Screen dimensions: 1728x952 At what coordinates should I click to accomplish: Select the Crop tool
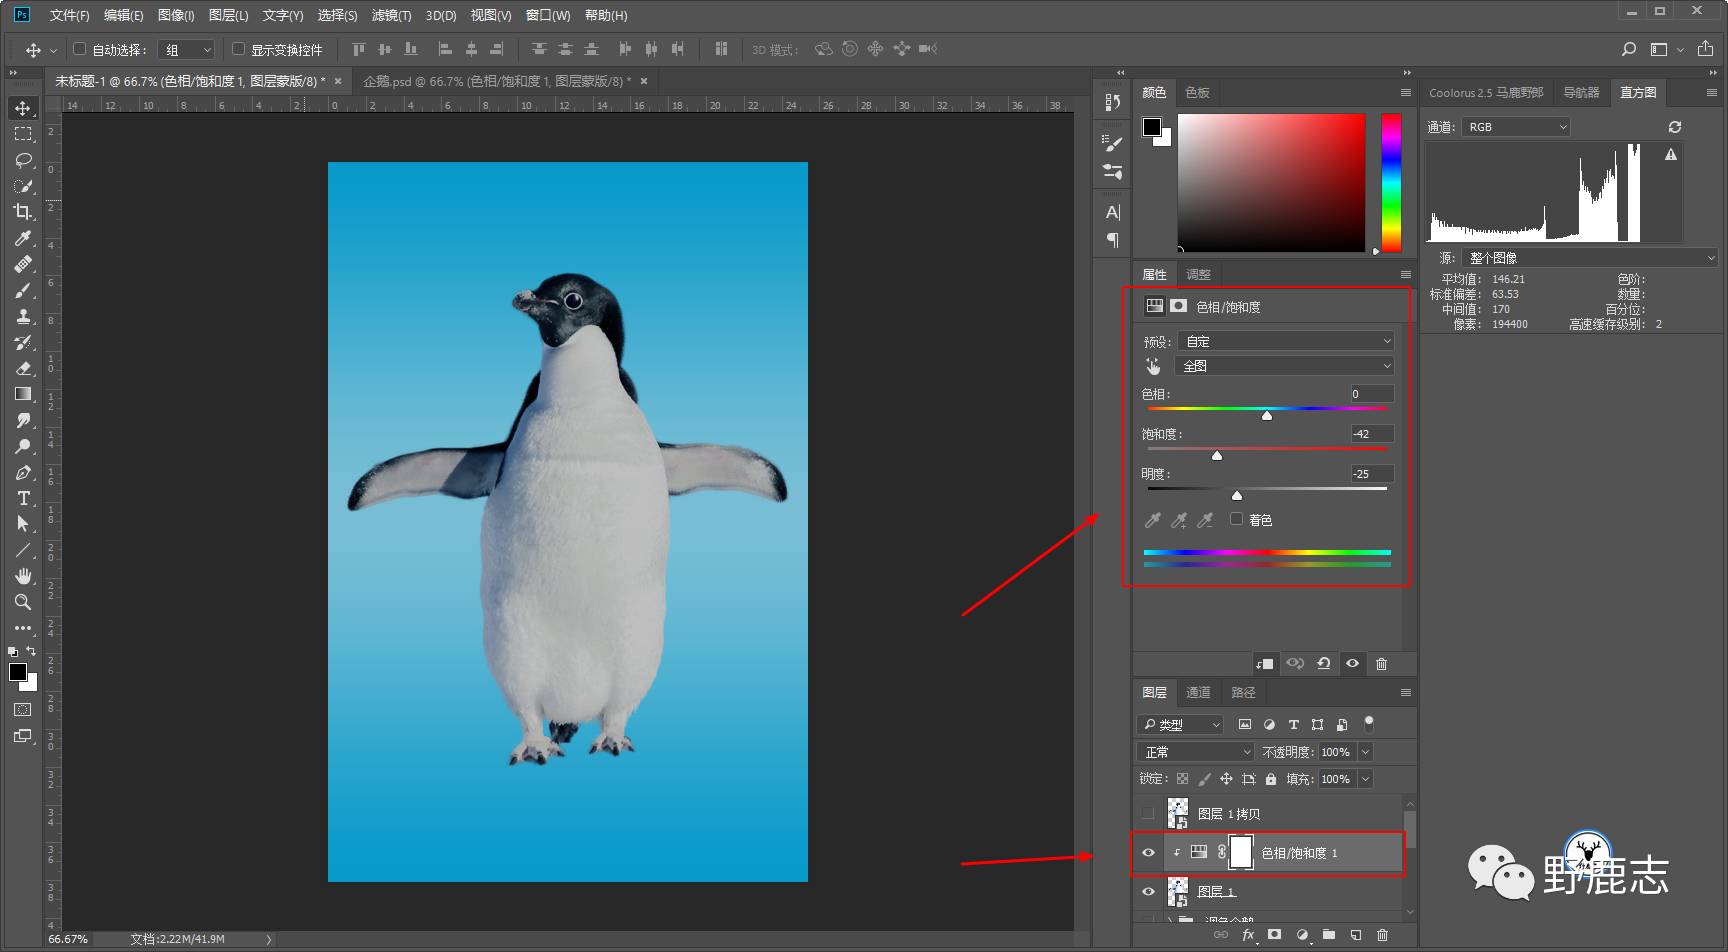pos(22,212)
